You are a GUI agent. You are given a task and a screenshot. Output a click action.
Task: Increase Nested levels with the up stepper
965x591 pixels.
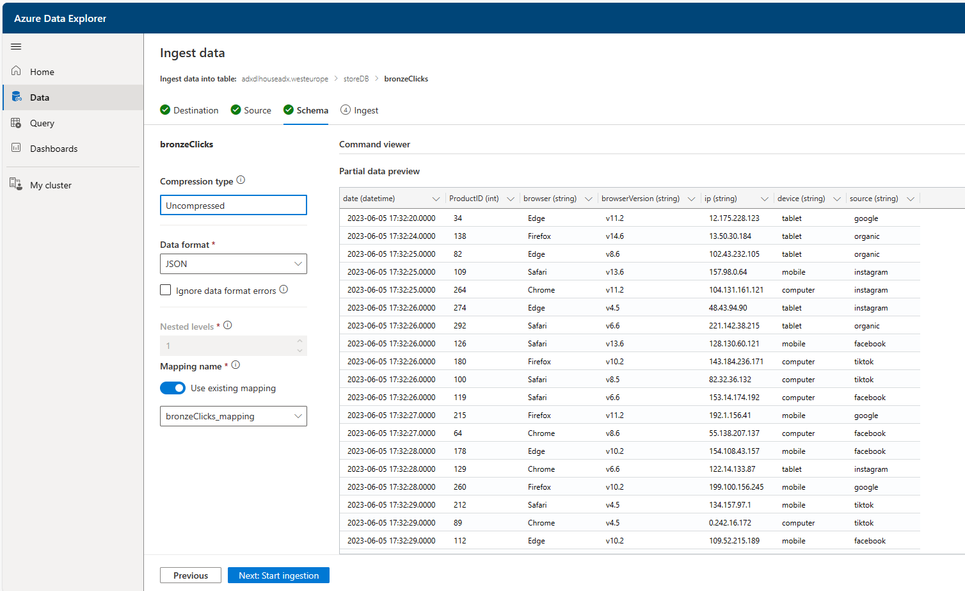[x=300, y=341]
